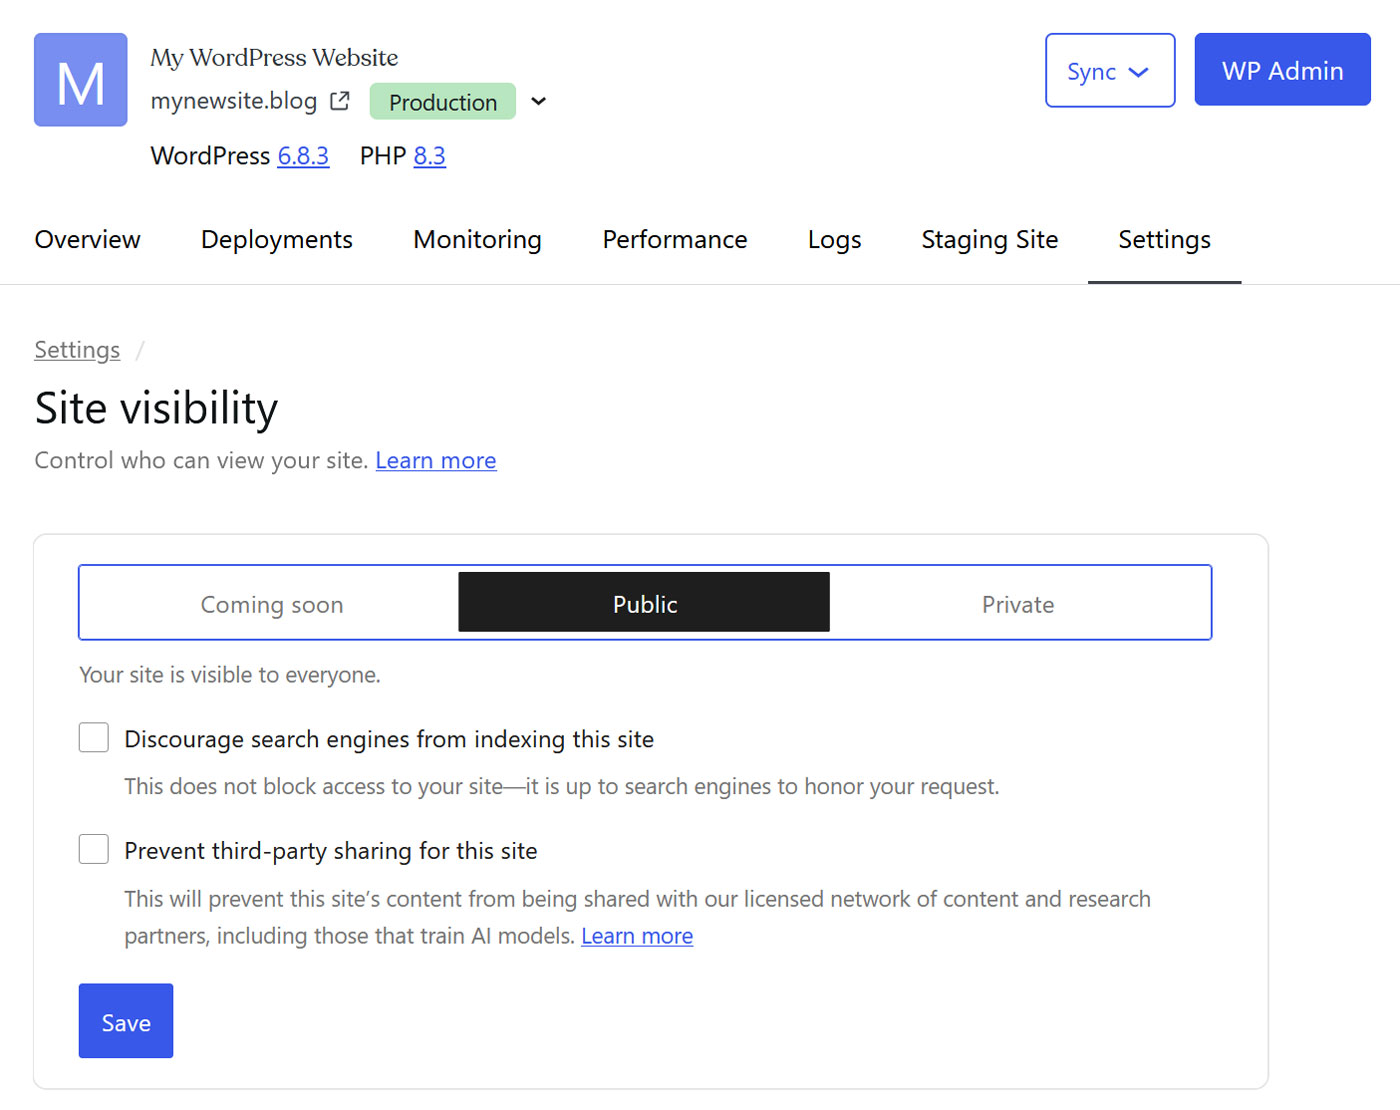Viewport: 1400px width, 1110px height.
Task: Open the chevron next to the Production badge
Action: tap(538, 101)
